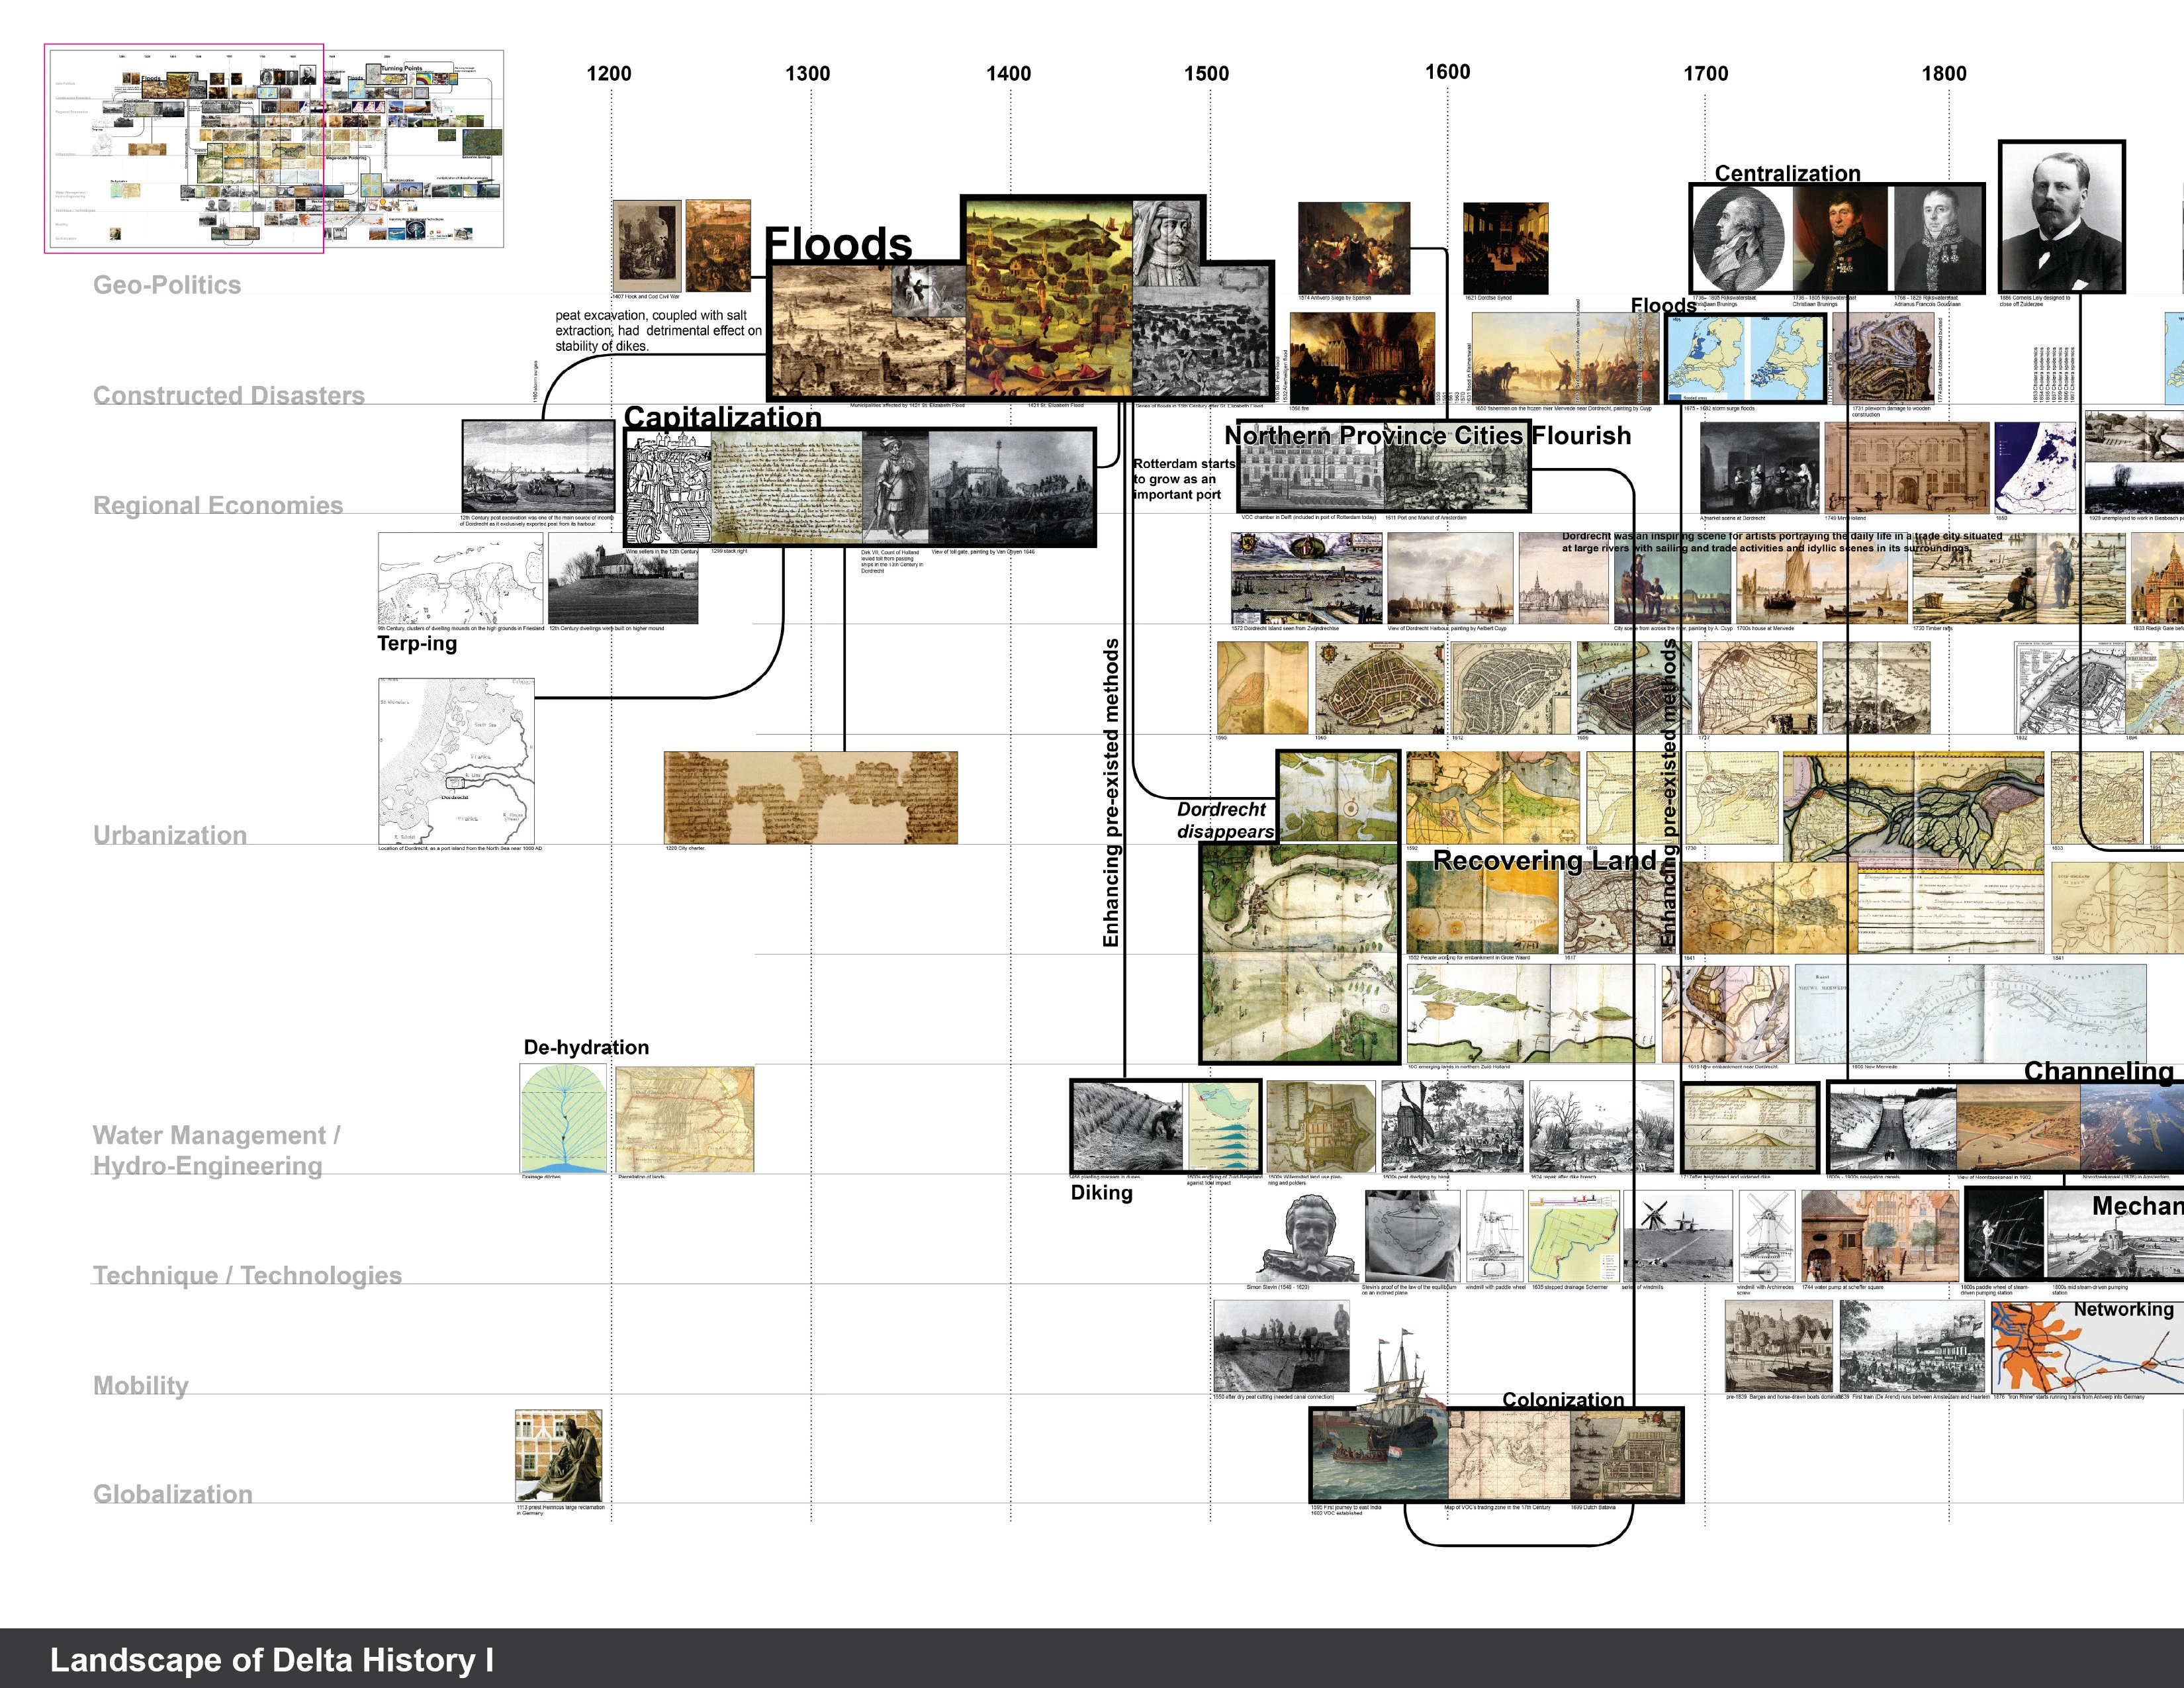Click the Mobility row label
The width and height of the screenshot is (2184, 1688).
coord(141,1385)
